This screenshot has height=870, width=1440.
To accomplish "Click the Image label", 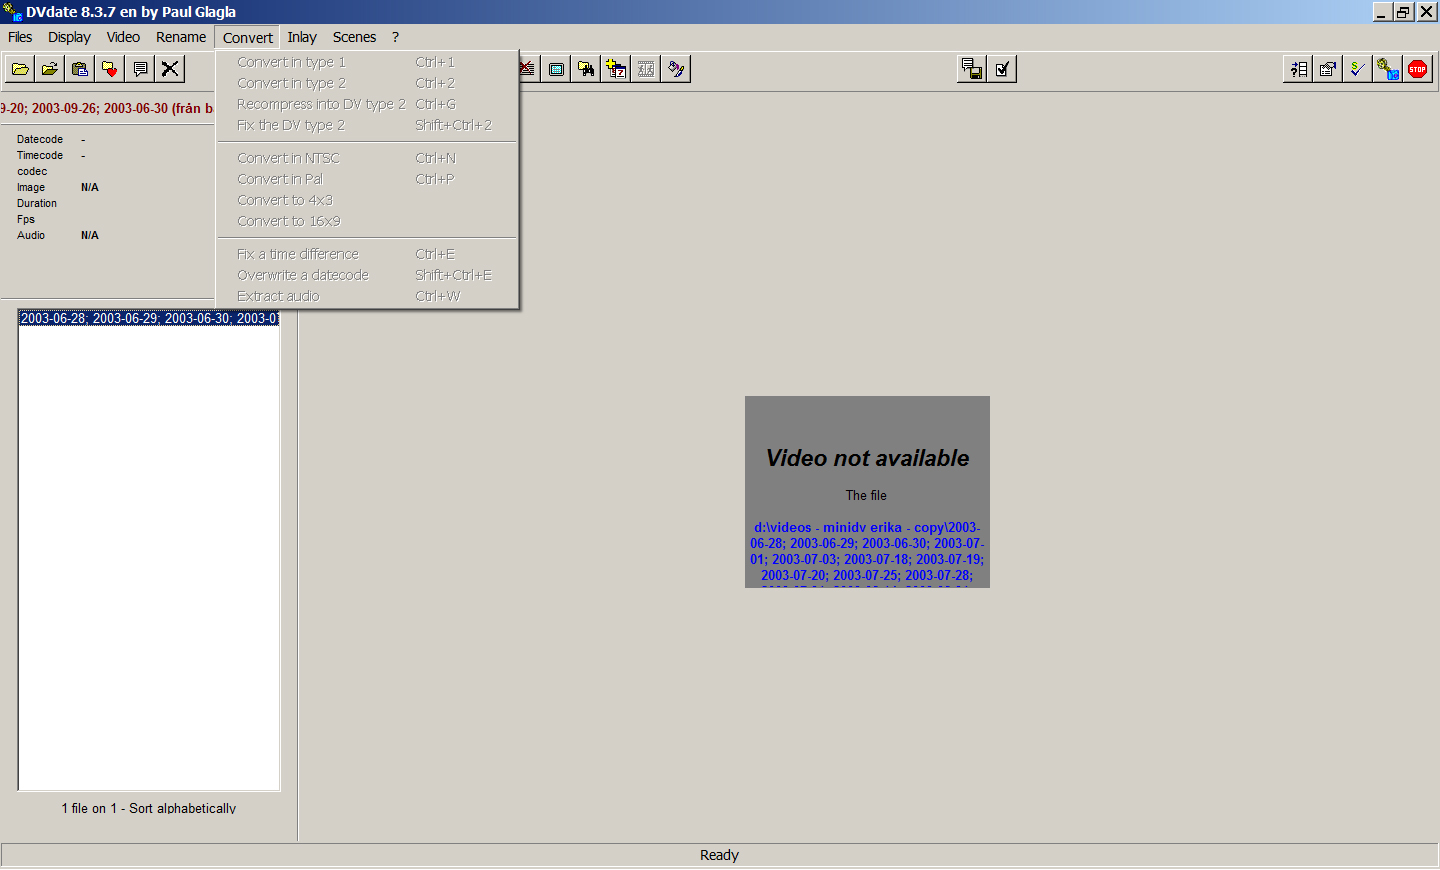I will [31, 187].
